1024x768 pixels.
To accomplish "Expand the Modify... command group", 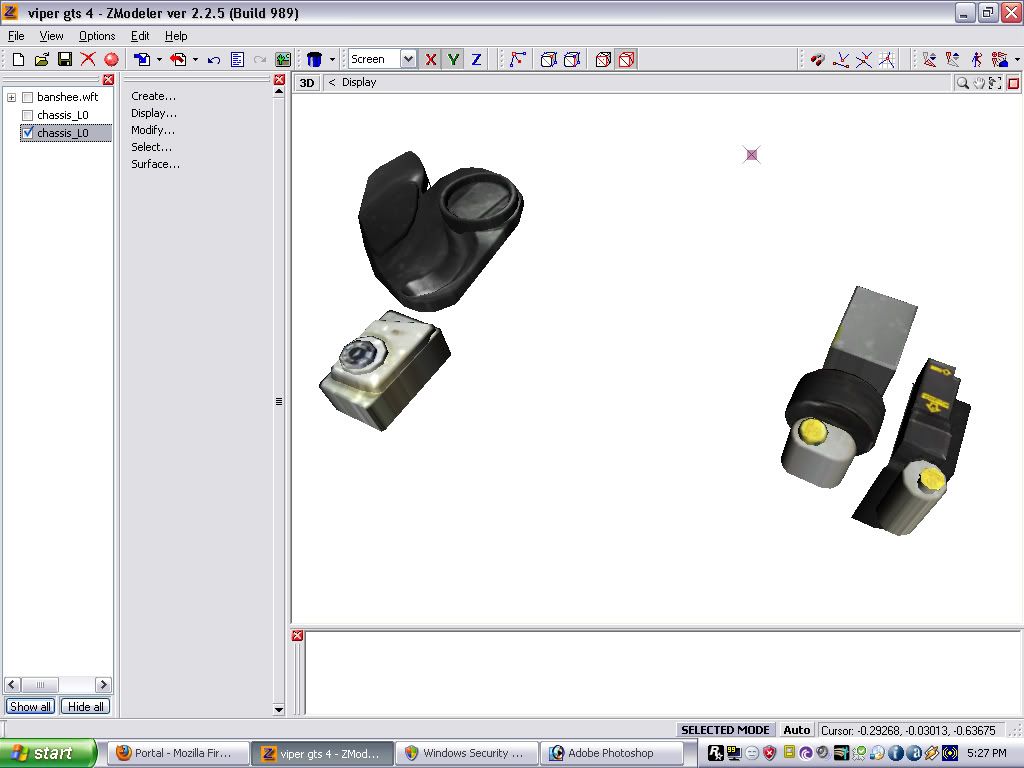I will (153, 130).
